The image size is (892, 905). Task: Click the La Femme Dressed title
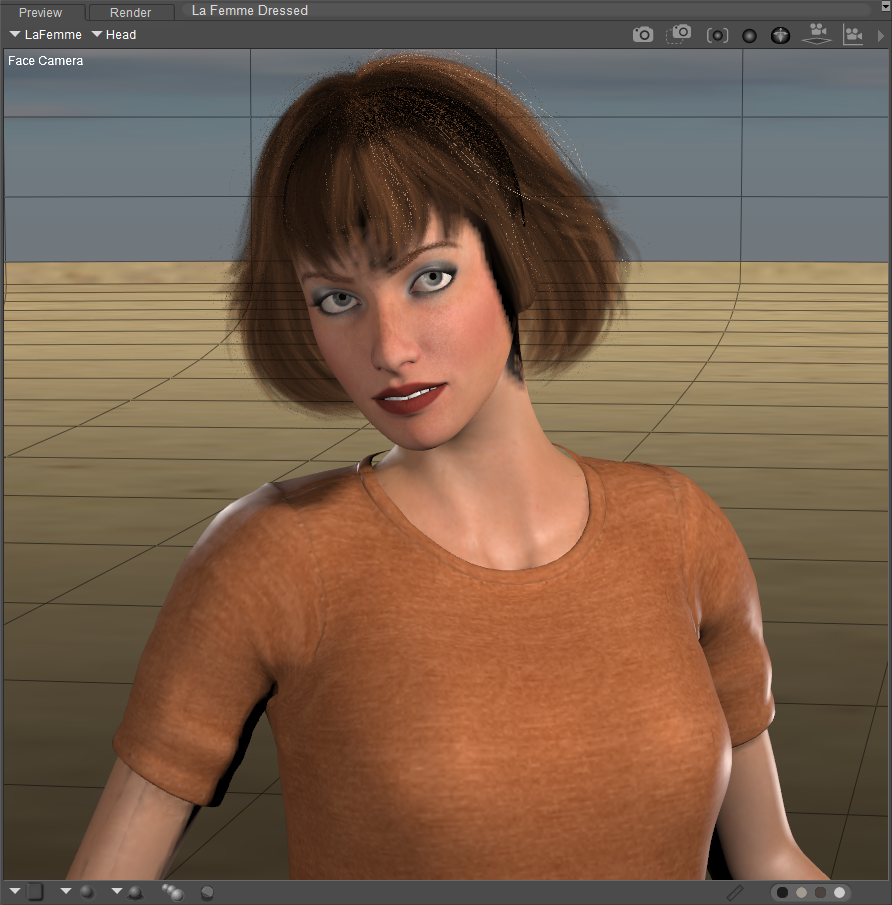249,10
